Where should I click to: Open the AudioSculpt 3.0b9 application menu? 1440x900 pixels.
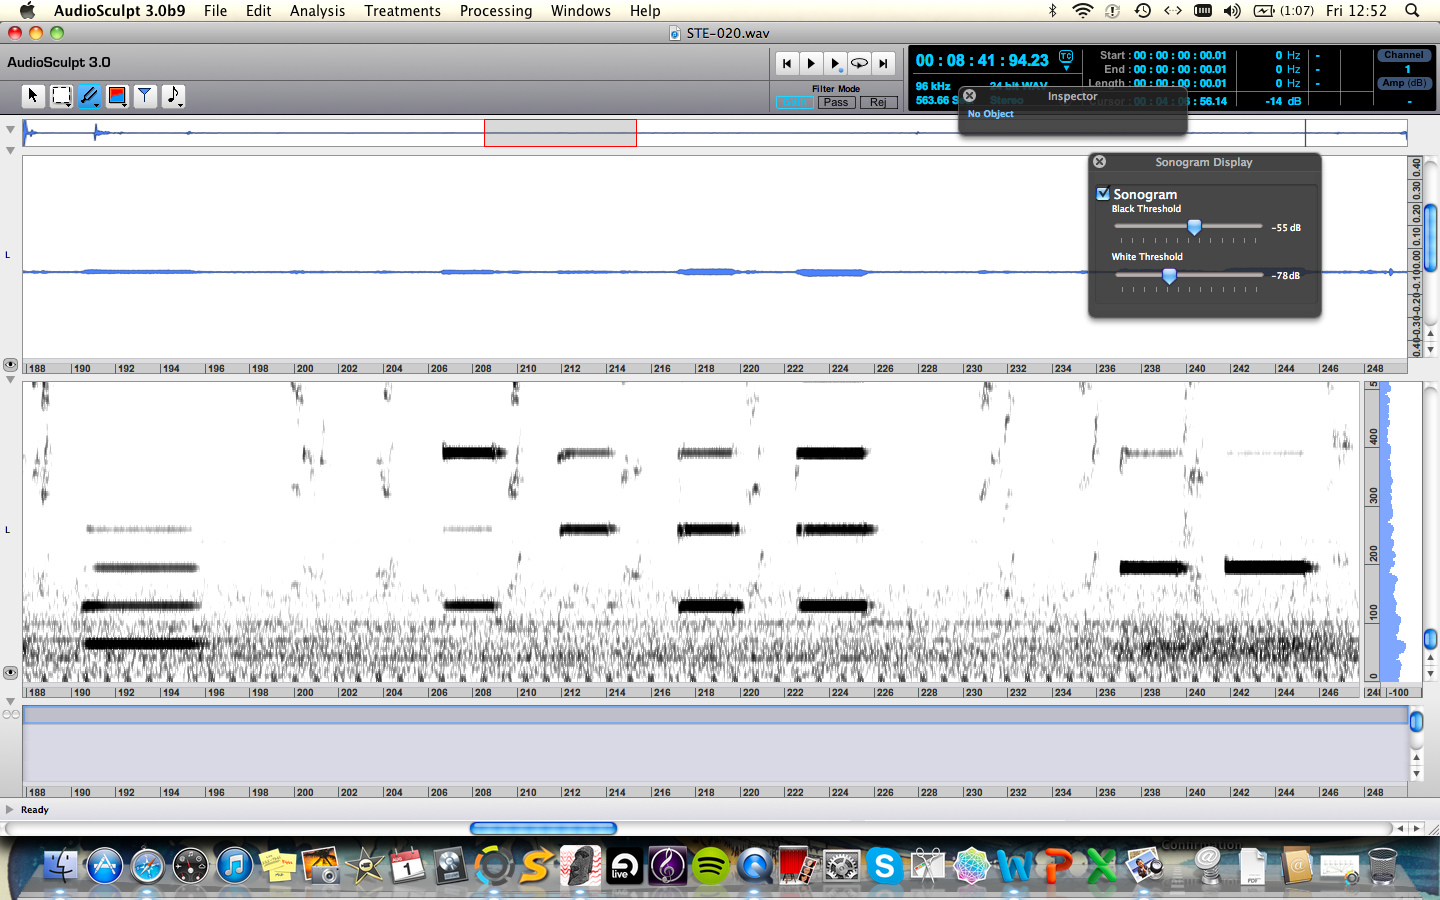120,10
